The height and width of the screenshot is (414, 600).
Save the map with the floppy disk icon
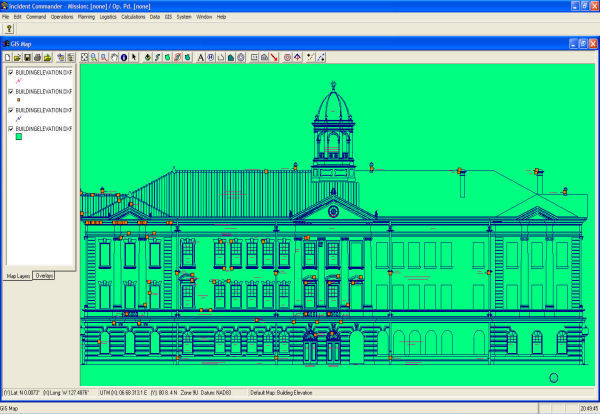click(27, 57)
